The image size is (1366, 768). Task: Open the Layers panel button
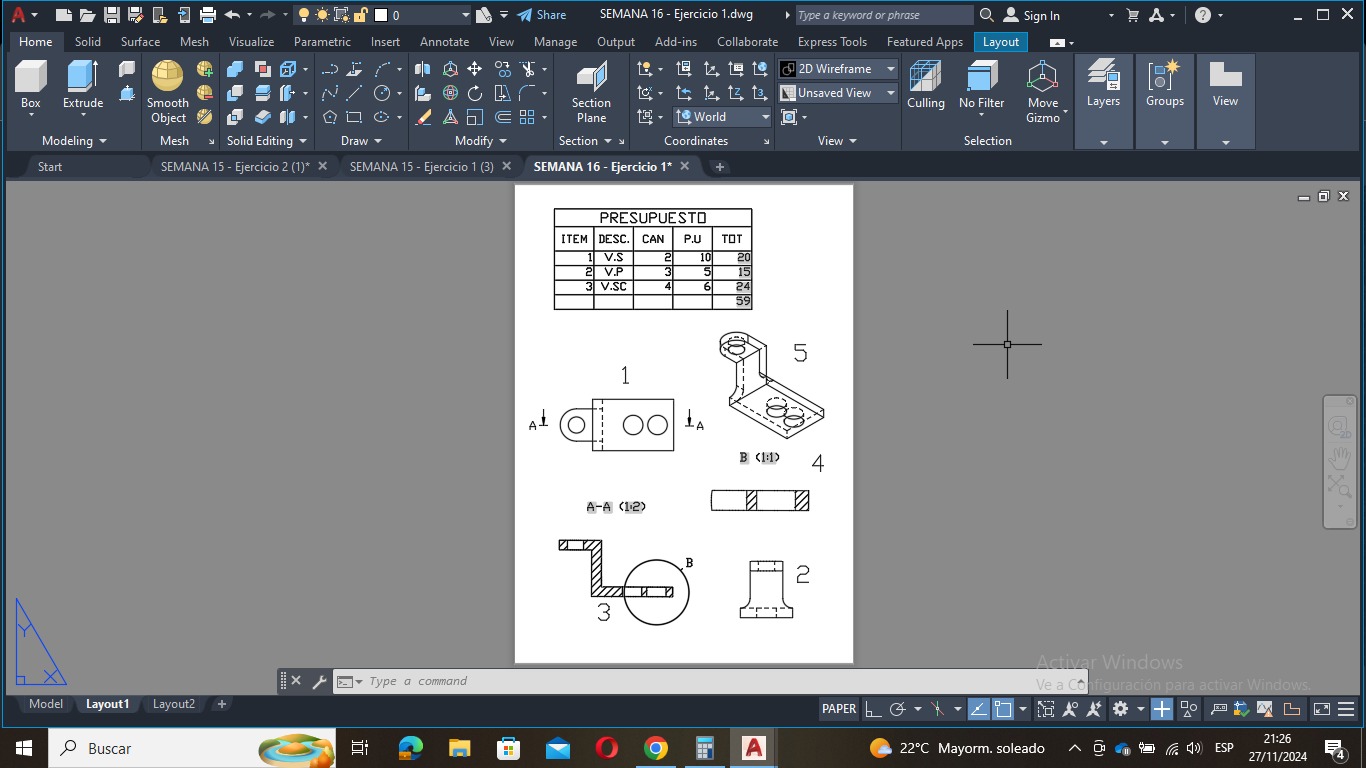coord(1103,84)
